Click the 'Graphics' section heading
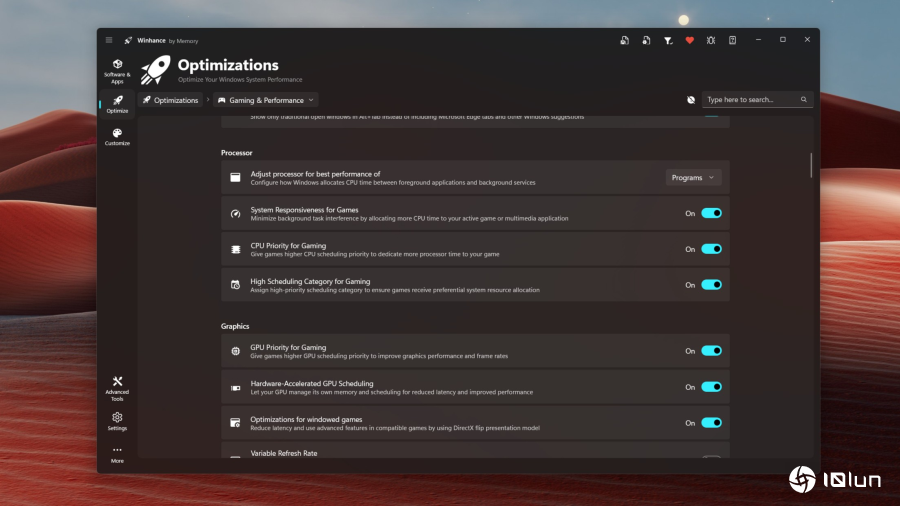This screenshot has height=506, width=900. [235, 326]
